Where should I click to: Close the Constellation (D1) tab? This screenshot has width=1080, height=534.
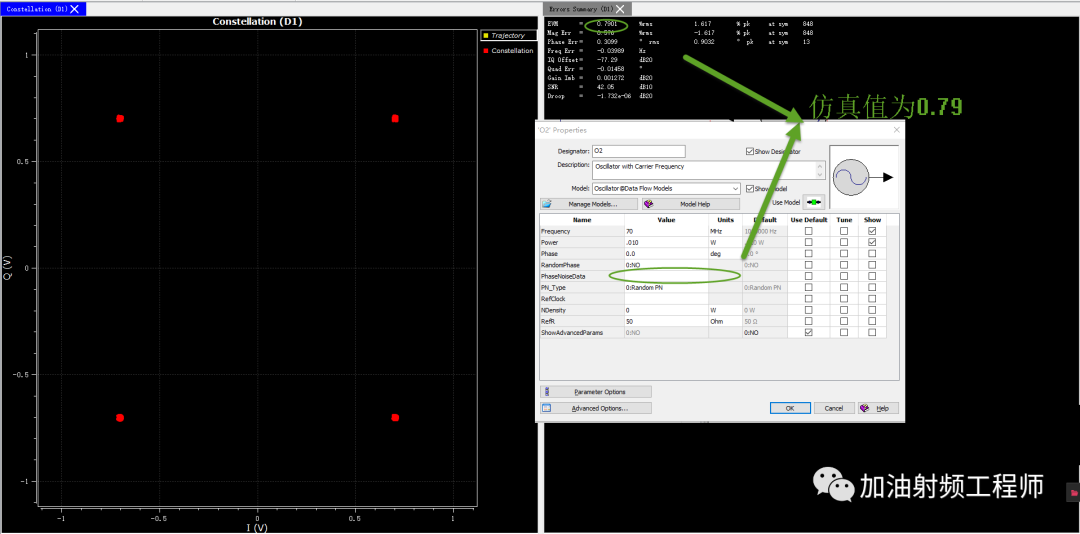(x=75, y=8)
